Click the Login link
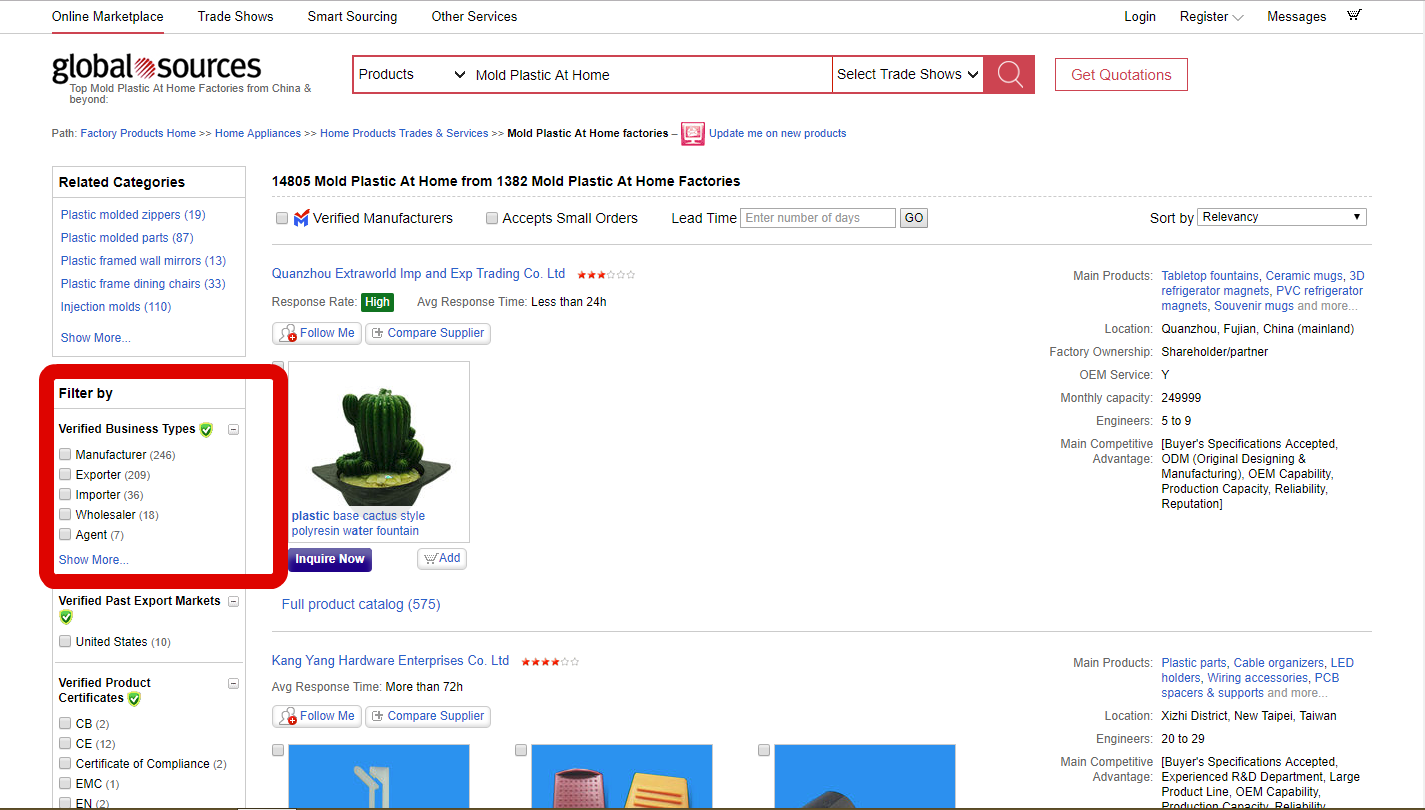The height and width of the screenshot is (810, 1425). tap(1140, 16)
